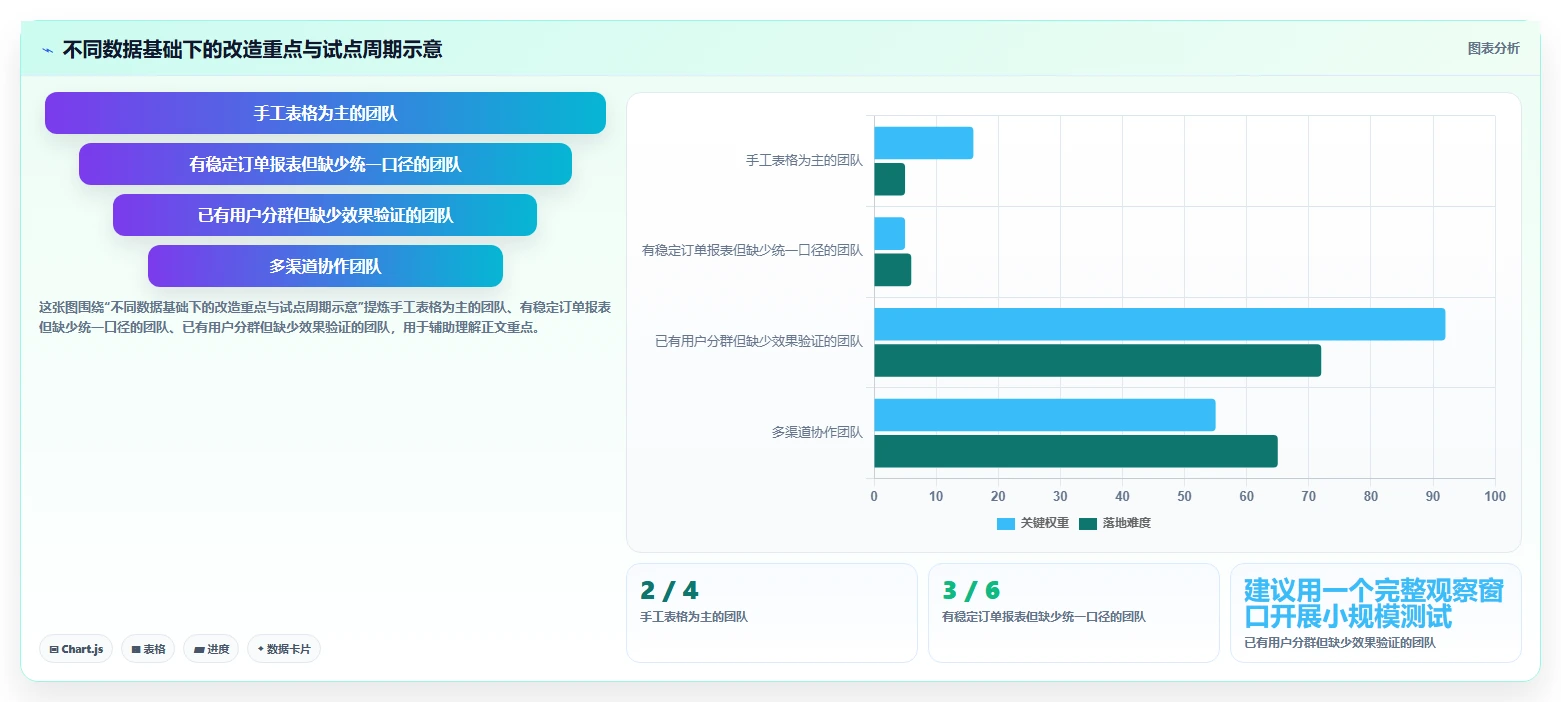Image resolution: width=1561 pixels, height=702 pixels.
Task: Select the 有稳定订单报表但缺少统一口径的团队 funnel bar
Action: [x=325, y=164]
